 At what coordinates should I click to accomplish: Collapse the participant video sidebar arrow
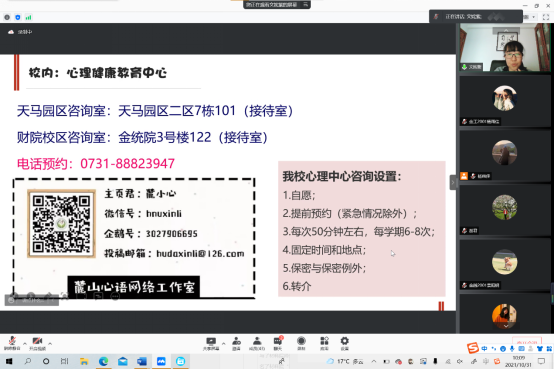point(453,183)
